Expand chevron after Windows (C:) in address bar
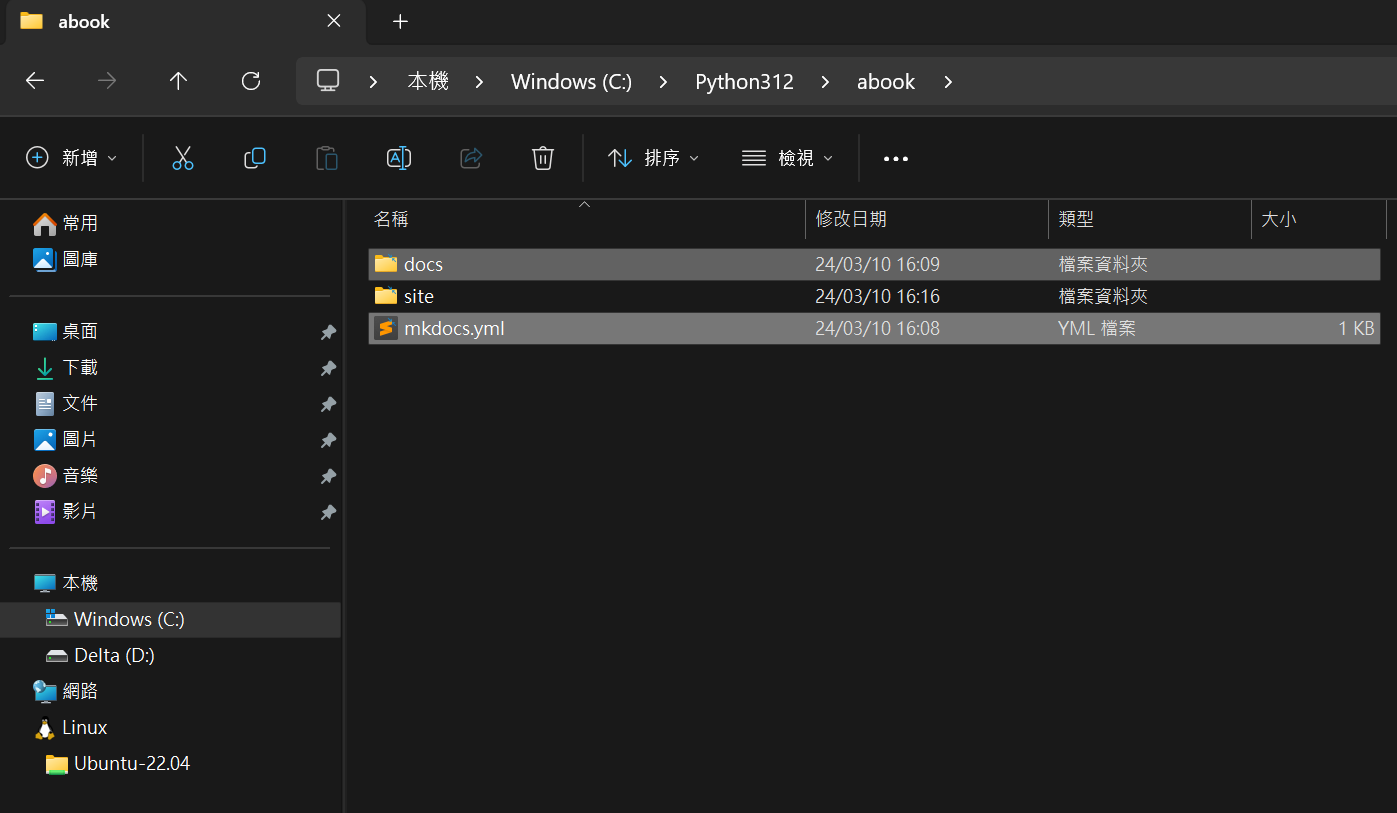The height and width of the screenshot is (813, 1397). [663, 82]
